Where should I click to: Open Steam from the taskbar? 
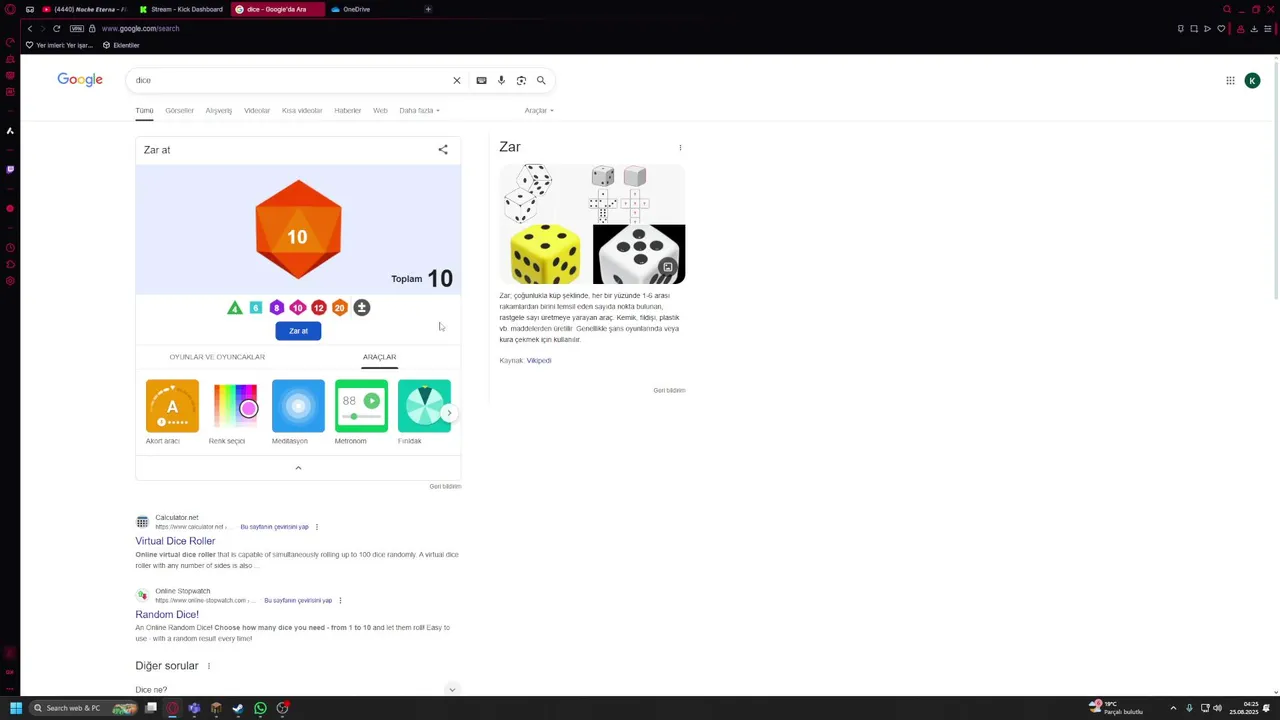(x=238, y=708)
